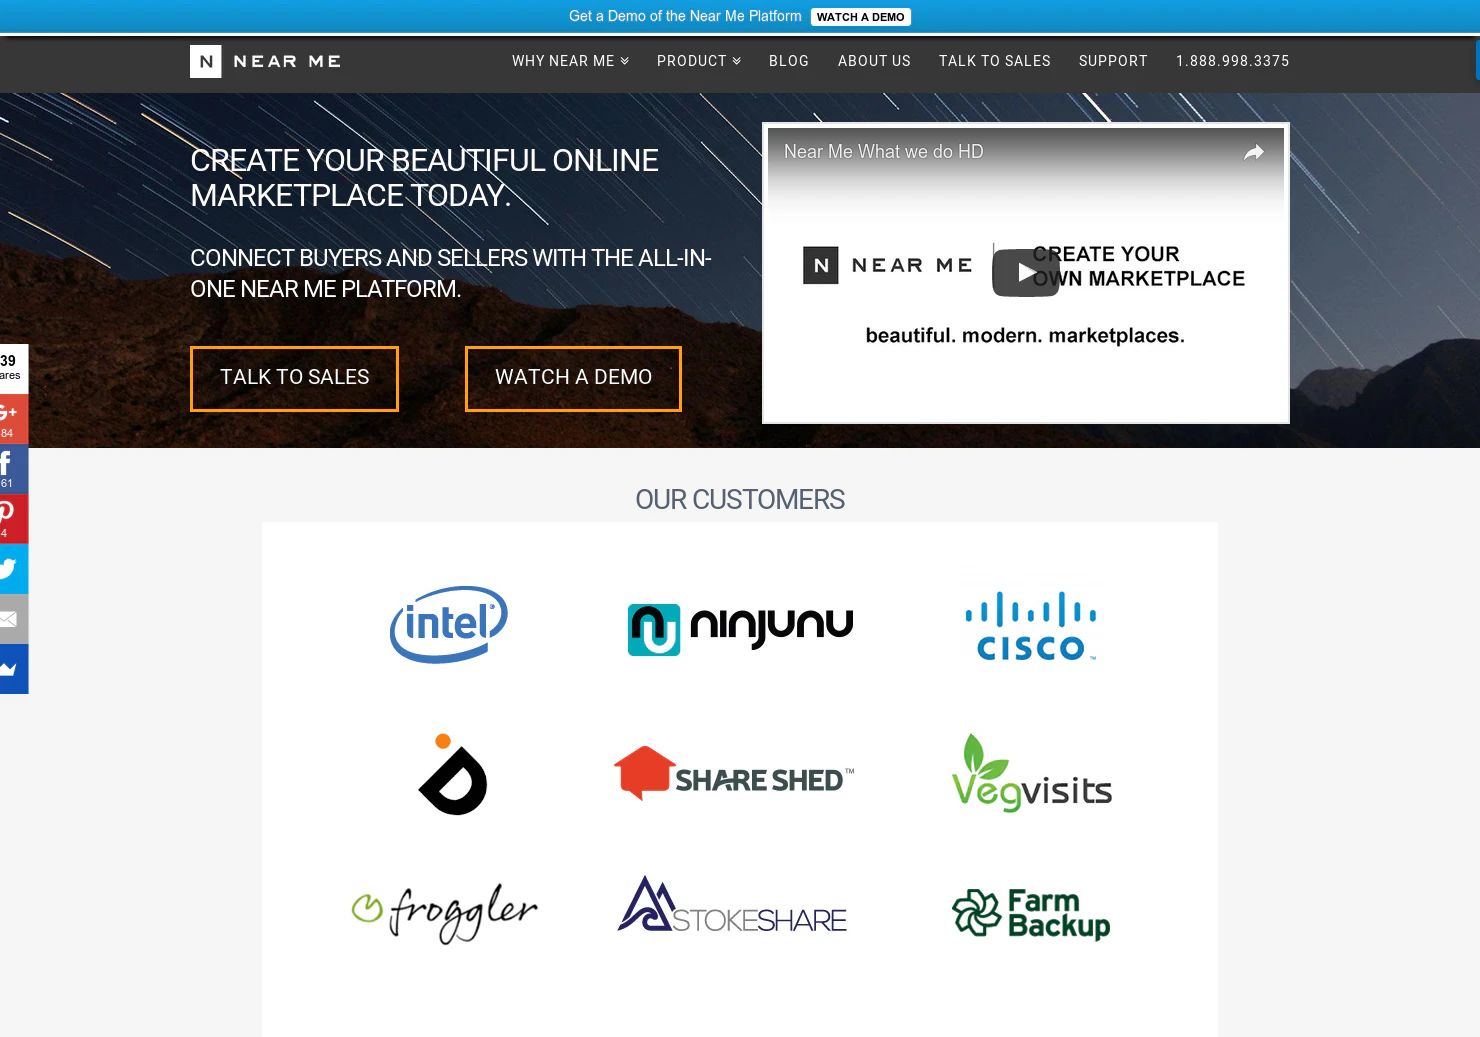
Task: Open the VegVisits customer logo
Action: (x=1031, y=773)
